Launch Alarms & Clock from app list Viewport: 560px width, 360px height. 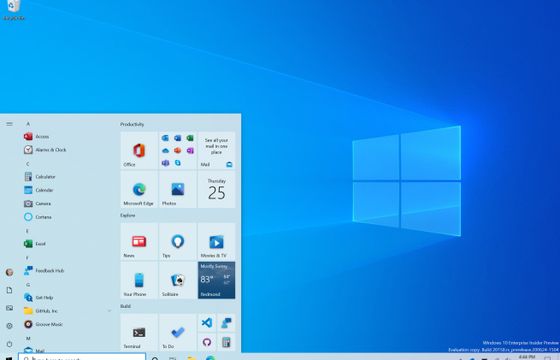point(68,150)
